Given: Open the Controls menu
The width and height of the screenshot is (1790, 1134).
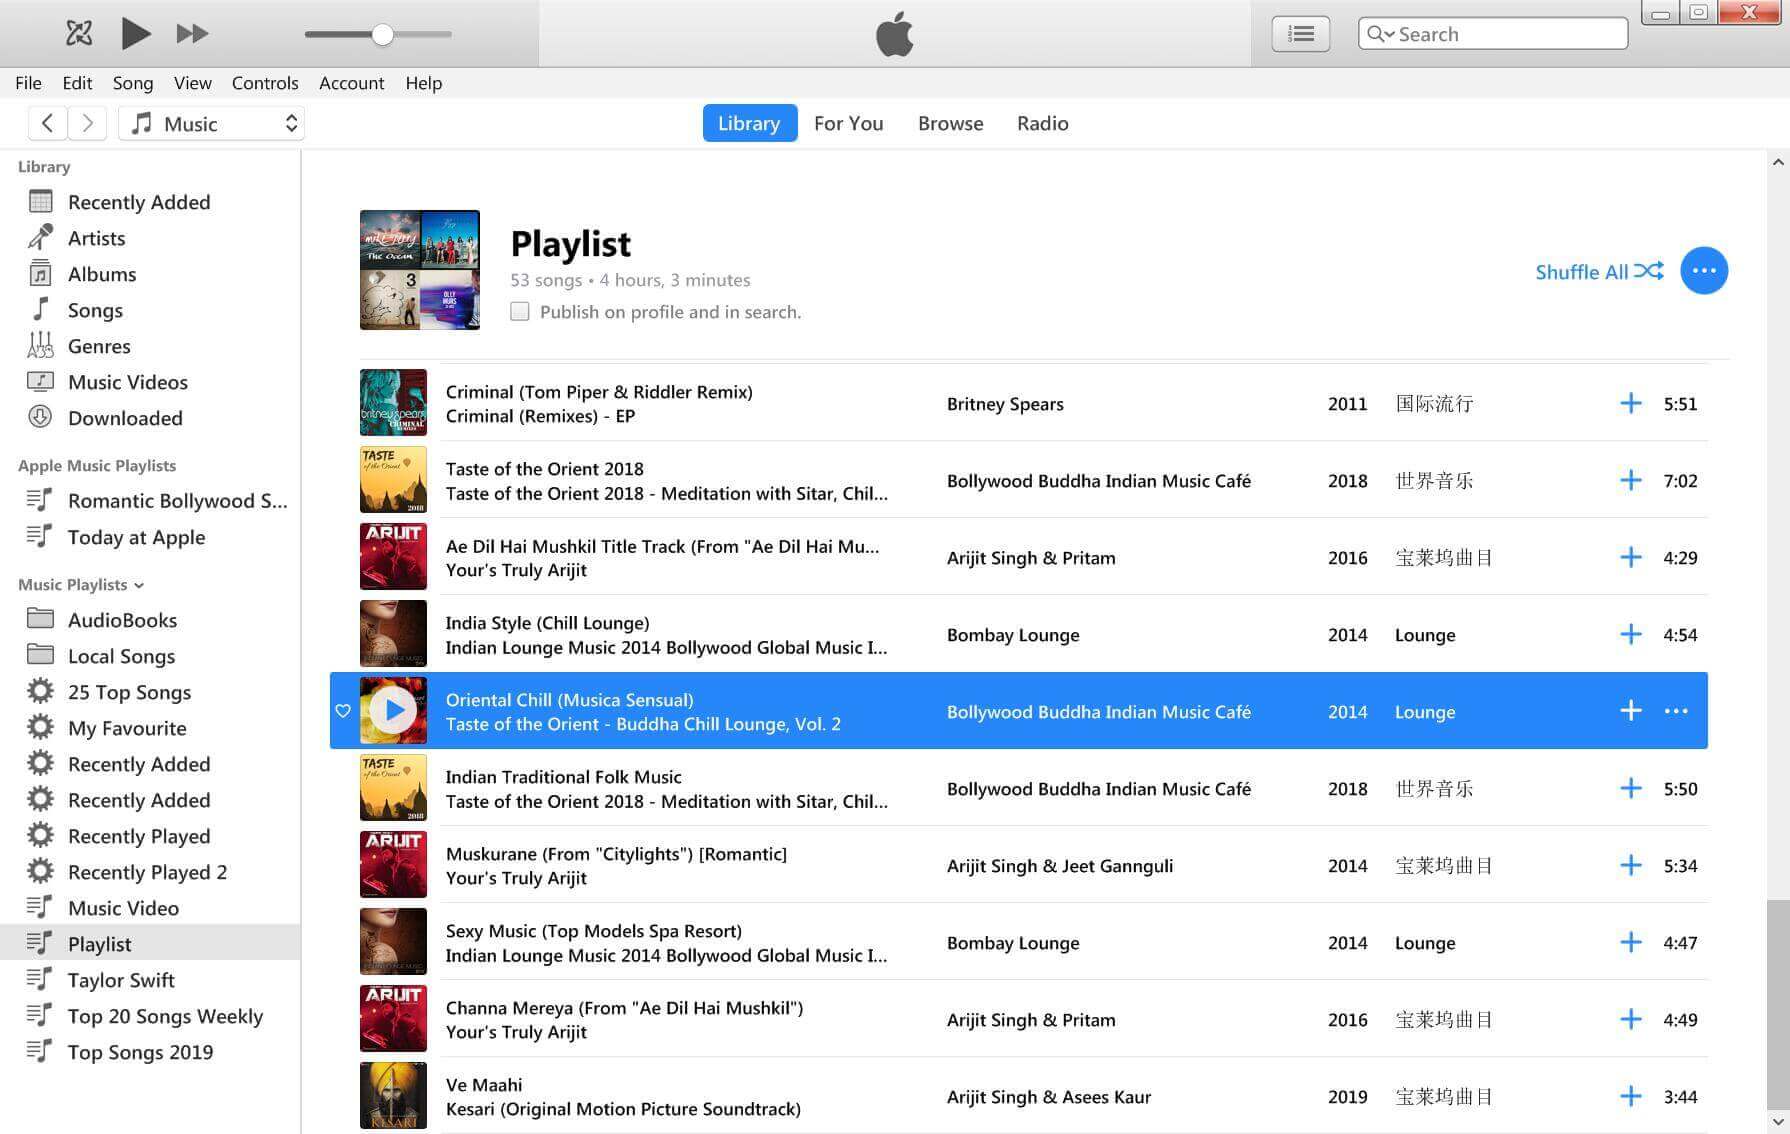Looking at the screenshot, I should pyautogui.click(x=265, y=83).
